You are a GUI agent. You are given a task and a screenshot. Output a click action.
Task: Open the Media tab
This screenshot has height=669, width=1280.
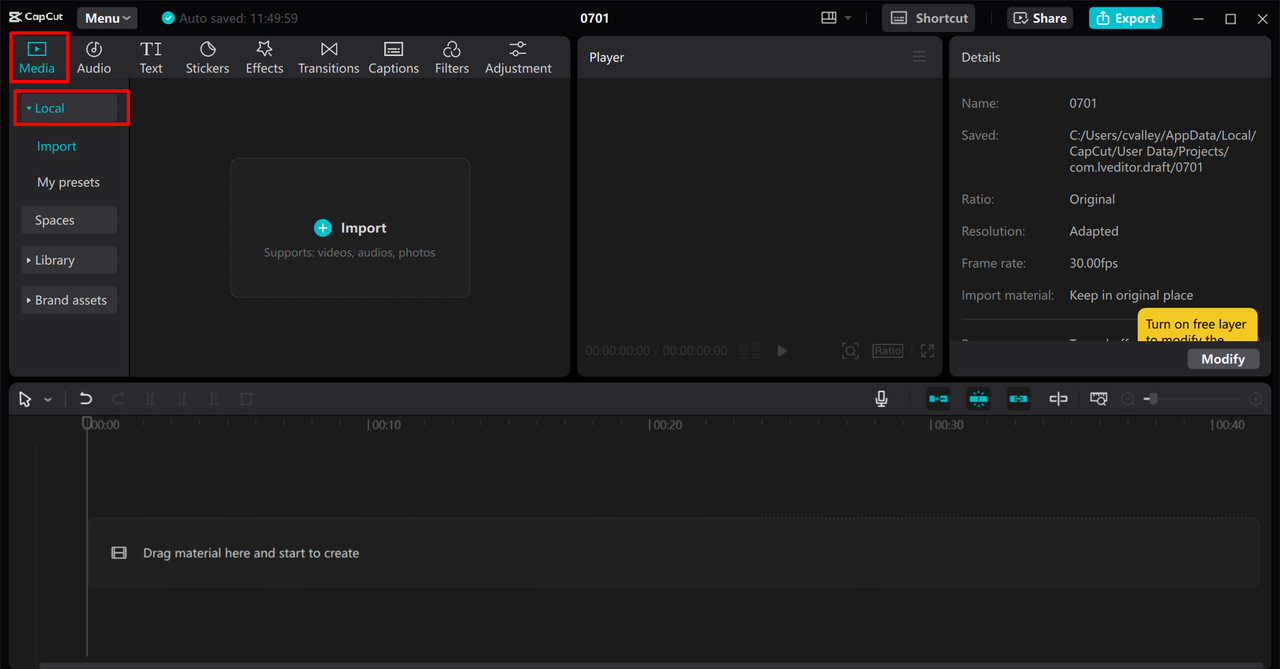click(x=37, y=58)
